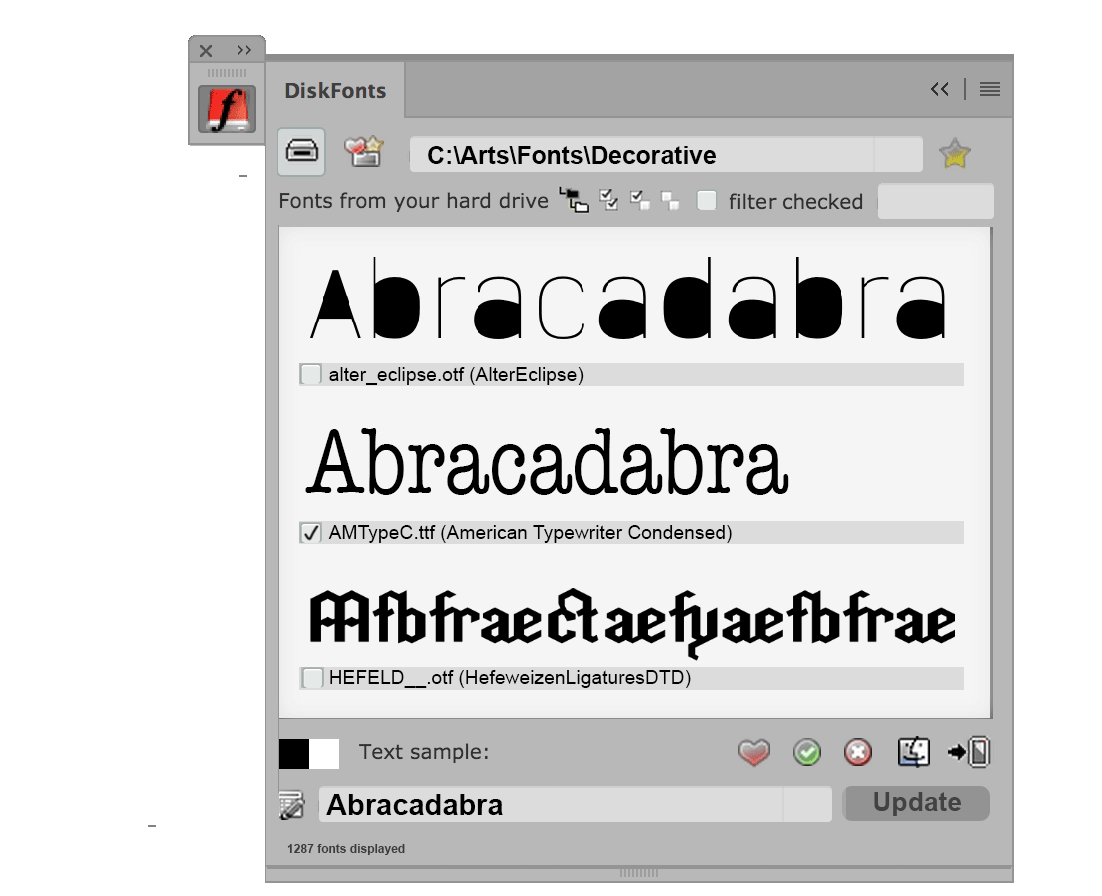The image size is (1102, 896).
Task: Click the edit text sample pencil icon
Action: 292,805
